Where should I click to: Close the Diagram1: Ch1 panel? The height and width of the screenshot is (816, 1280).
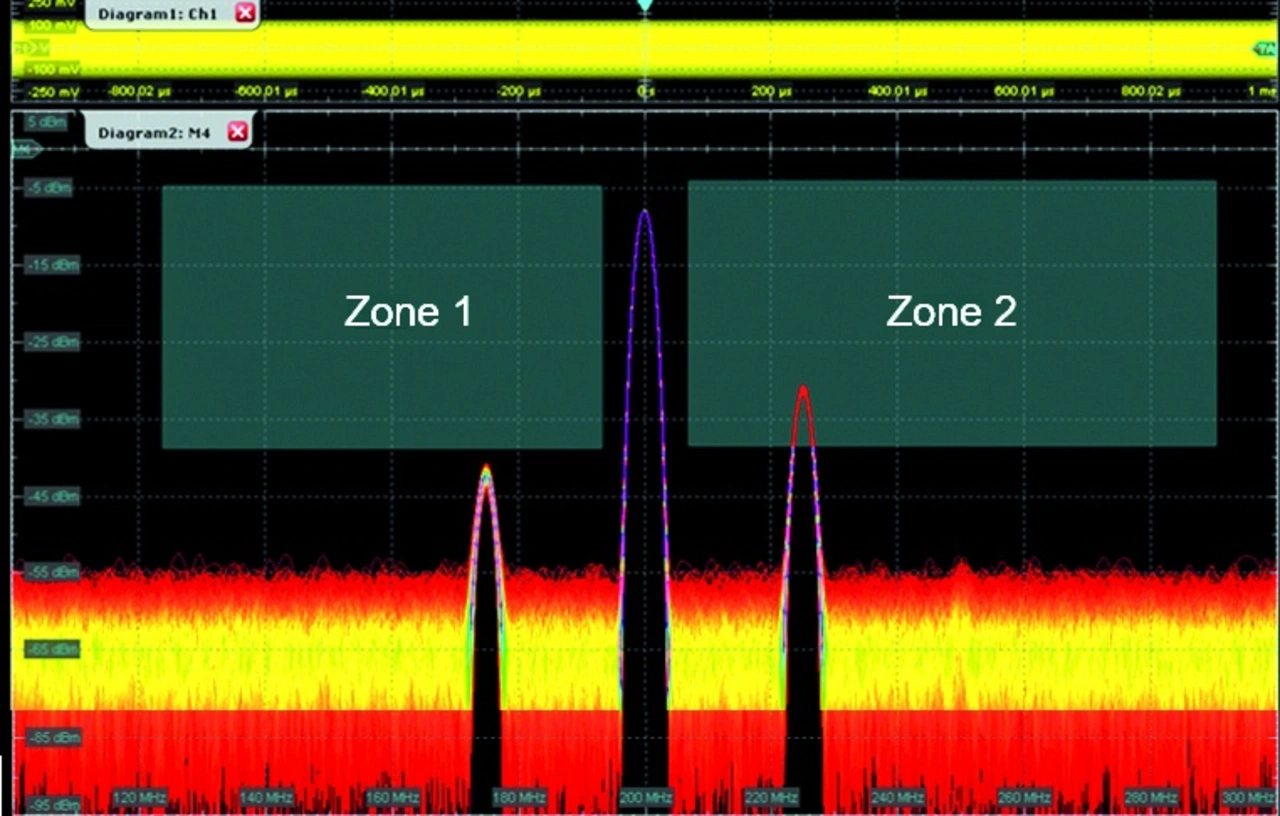pyautogui.click(x=246, y=13)
